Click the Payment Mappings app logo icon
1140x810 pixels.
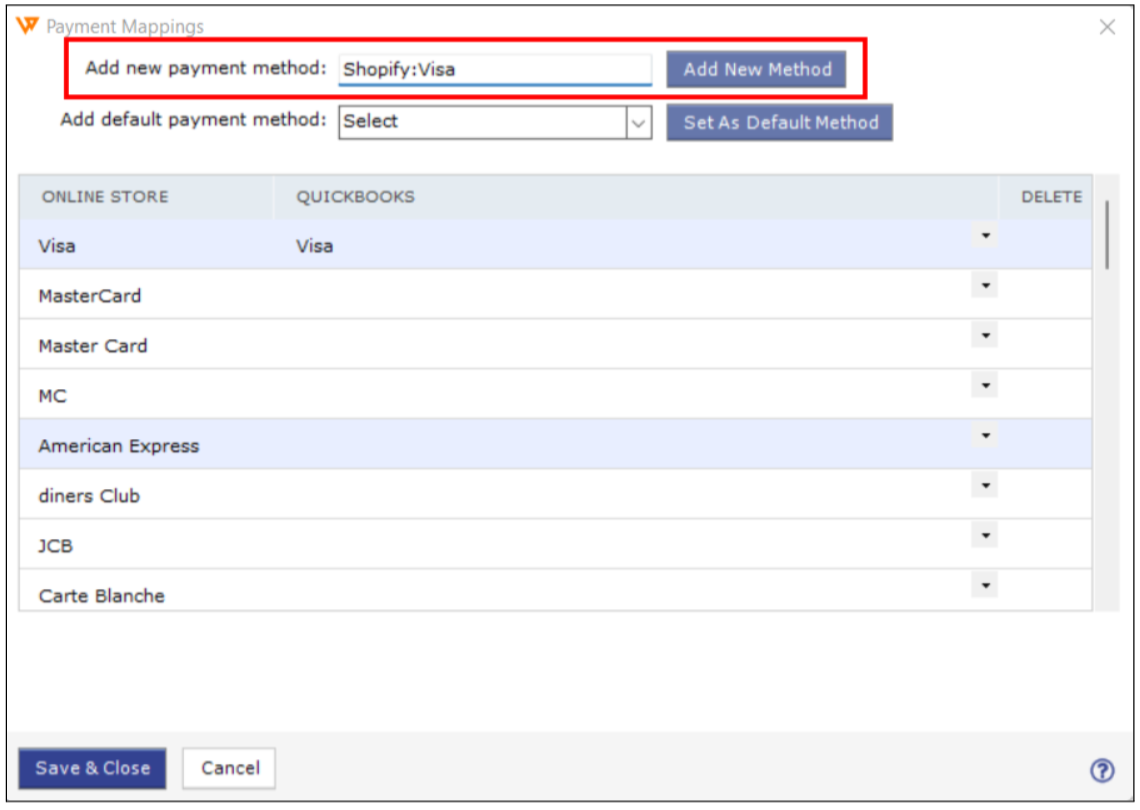click(x=27, y=25)
